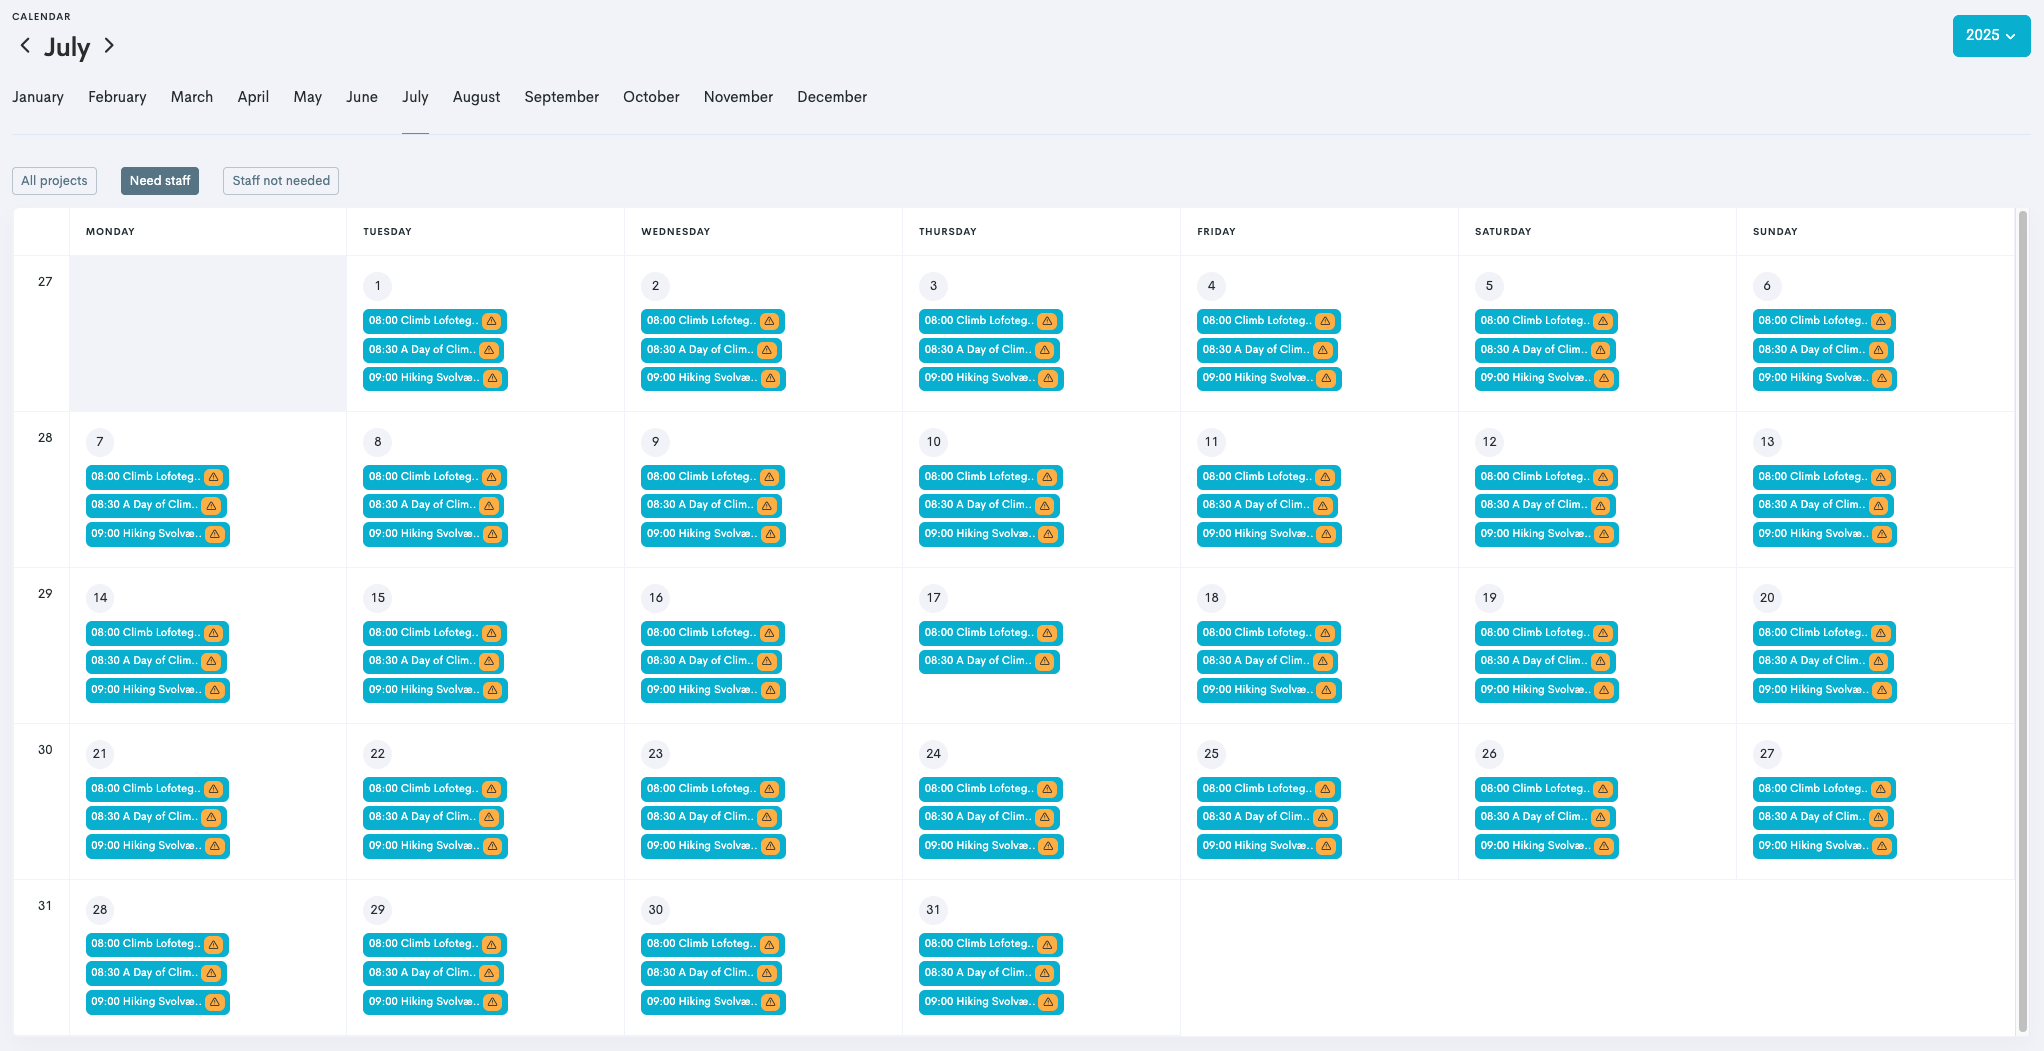Click warning icon on July 5 Hiking Svolvær event
Image resolution: width=2044 pixels, height=1051 pixels.
coord(1604,378)
